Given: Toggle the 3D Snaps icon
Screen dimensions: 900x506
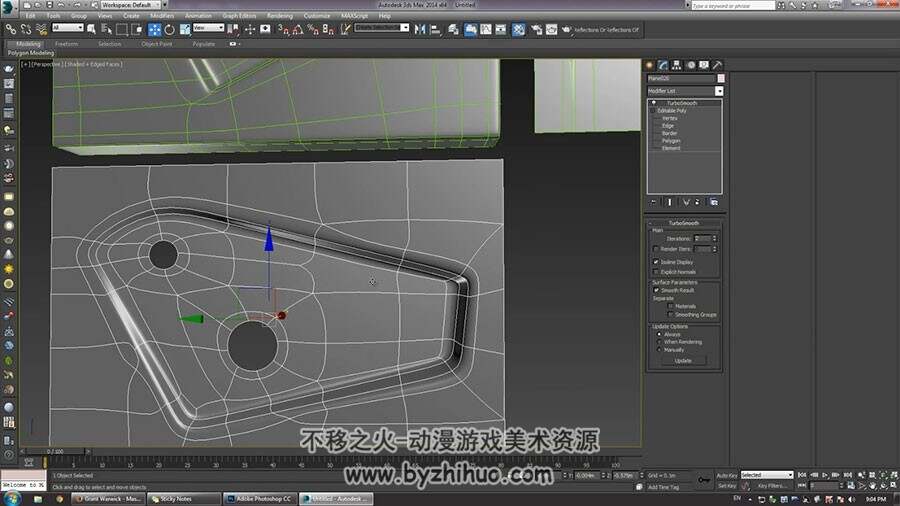Looking at the screenshot, I should [x=283, y=29].
